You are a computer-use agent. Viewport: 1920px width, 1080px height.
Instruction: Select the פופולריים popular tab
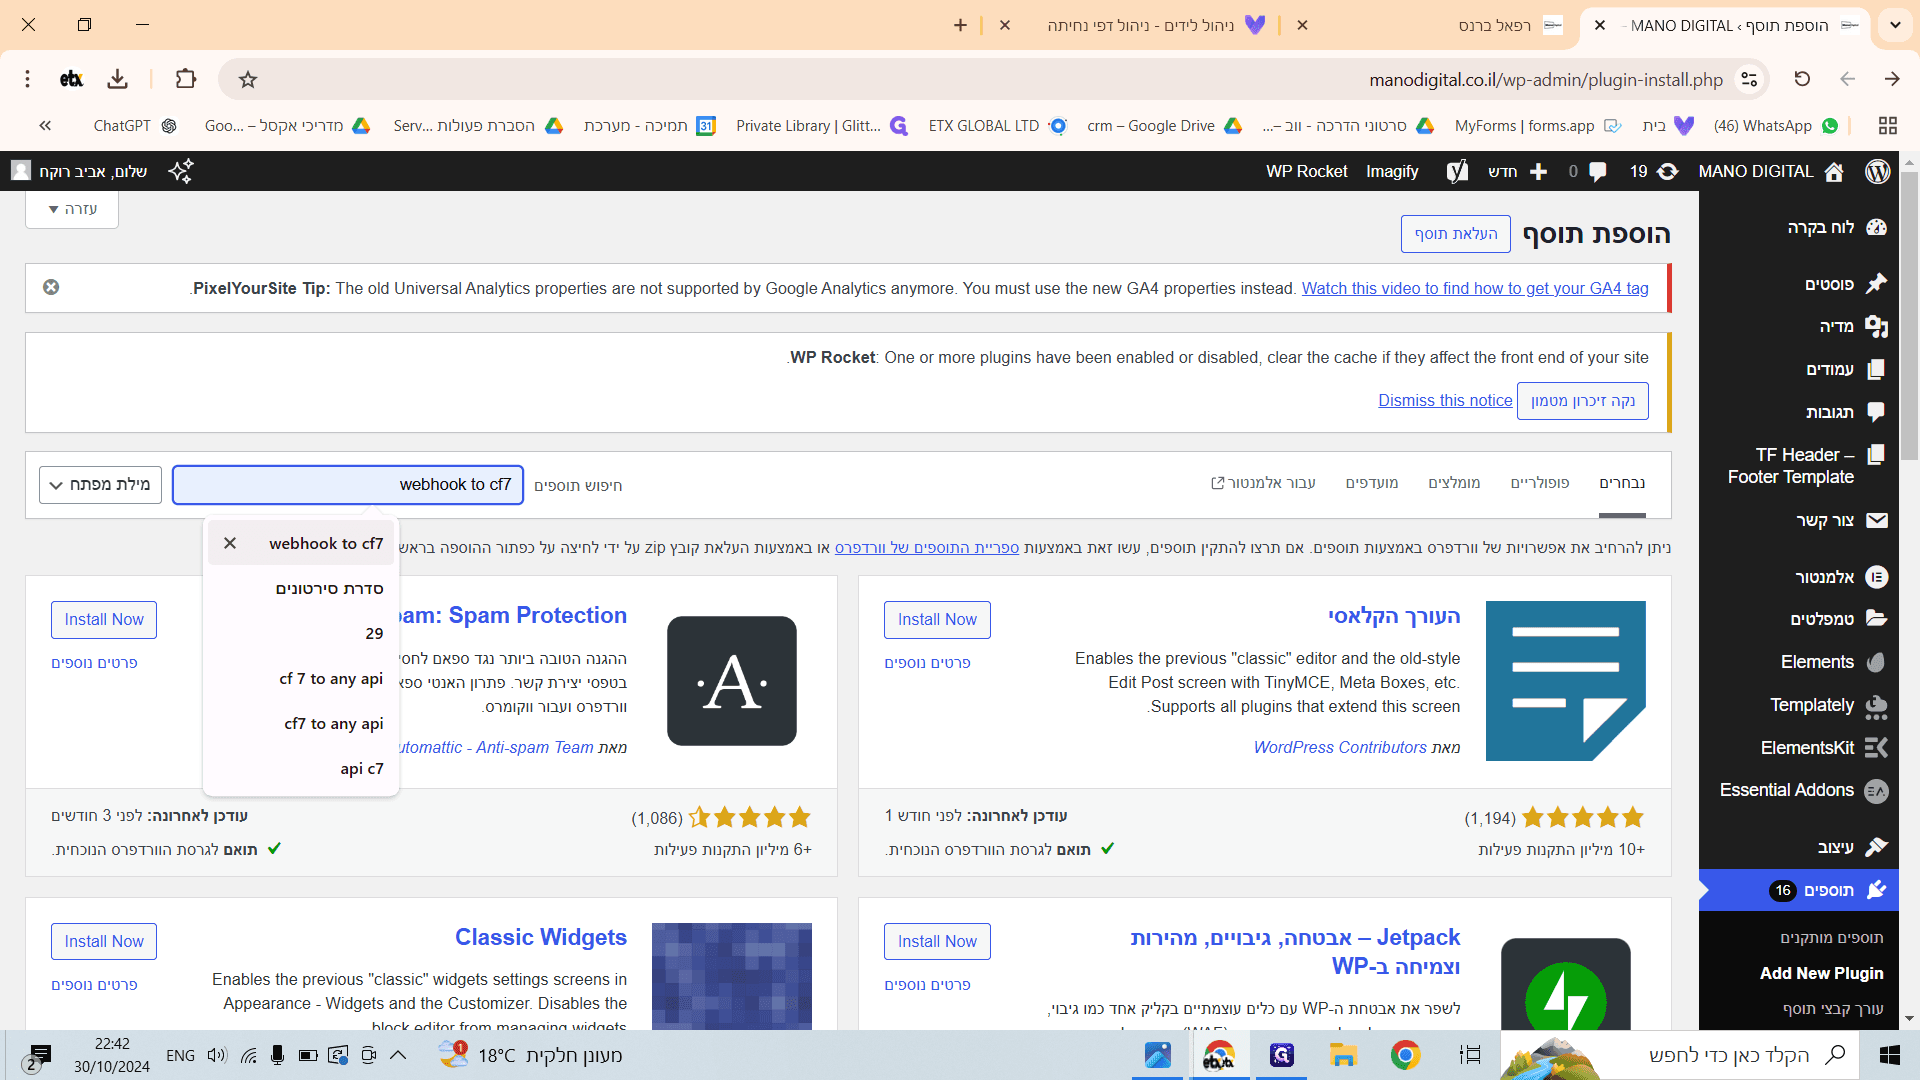pyautogui.click(x=1539, y=482)
